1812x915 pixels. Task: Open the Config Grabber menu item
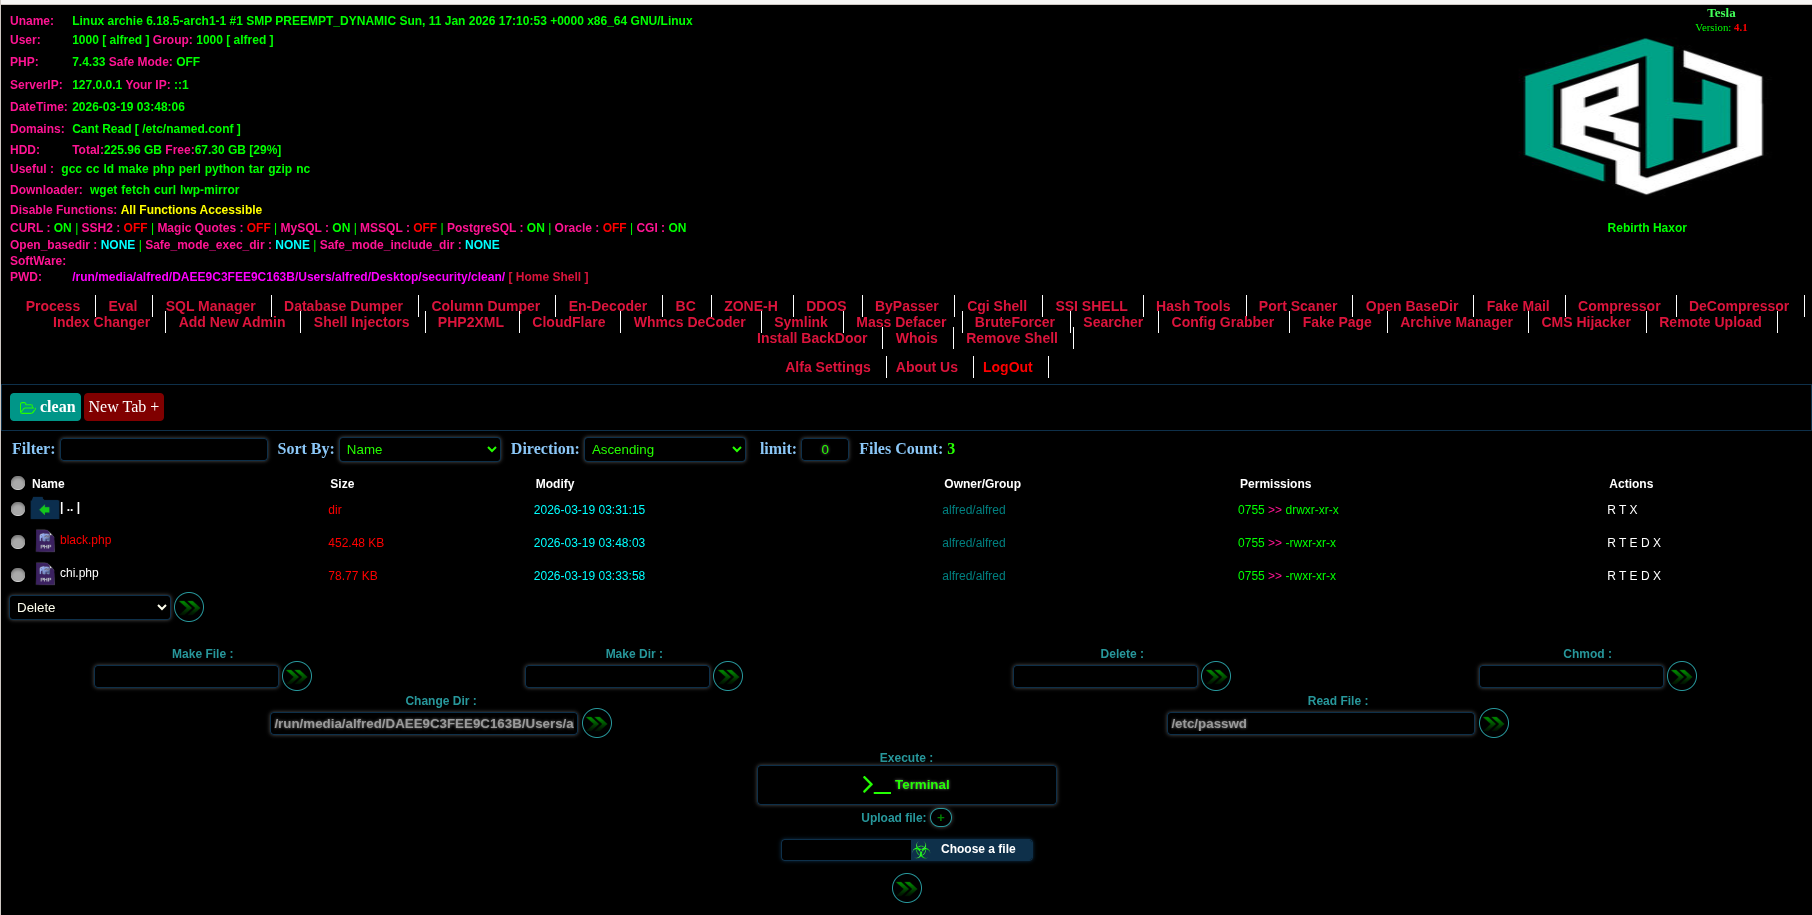pos(1223,322)
